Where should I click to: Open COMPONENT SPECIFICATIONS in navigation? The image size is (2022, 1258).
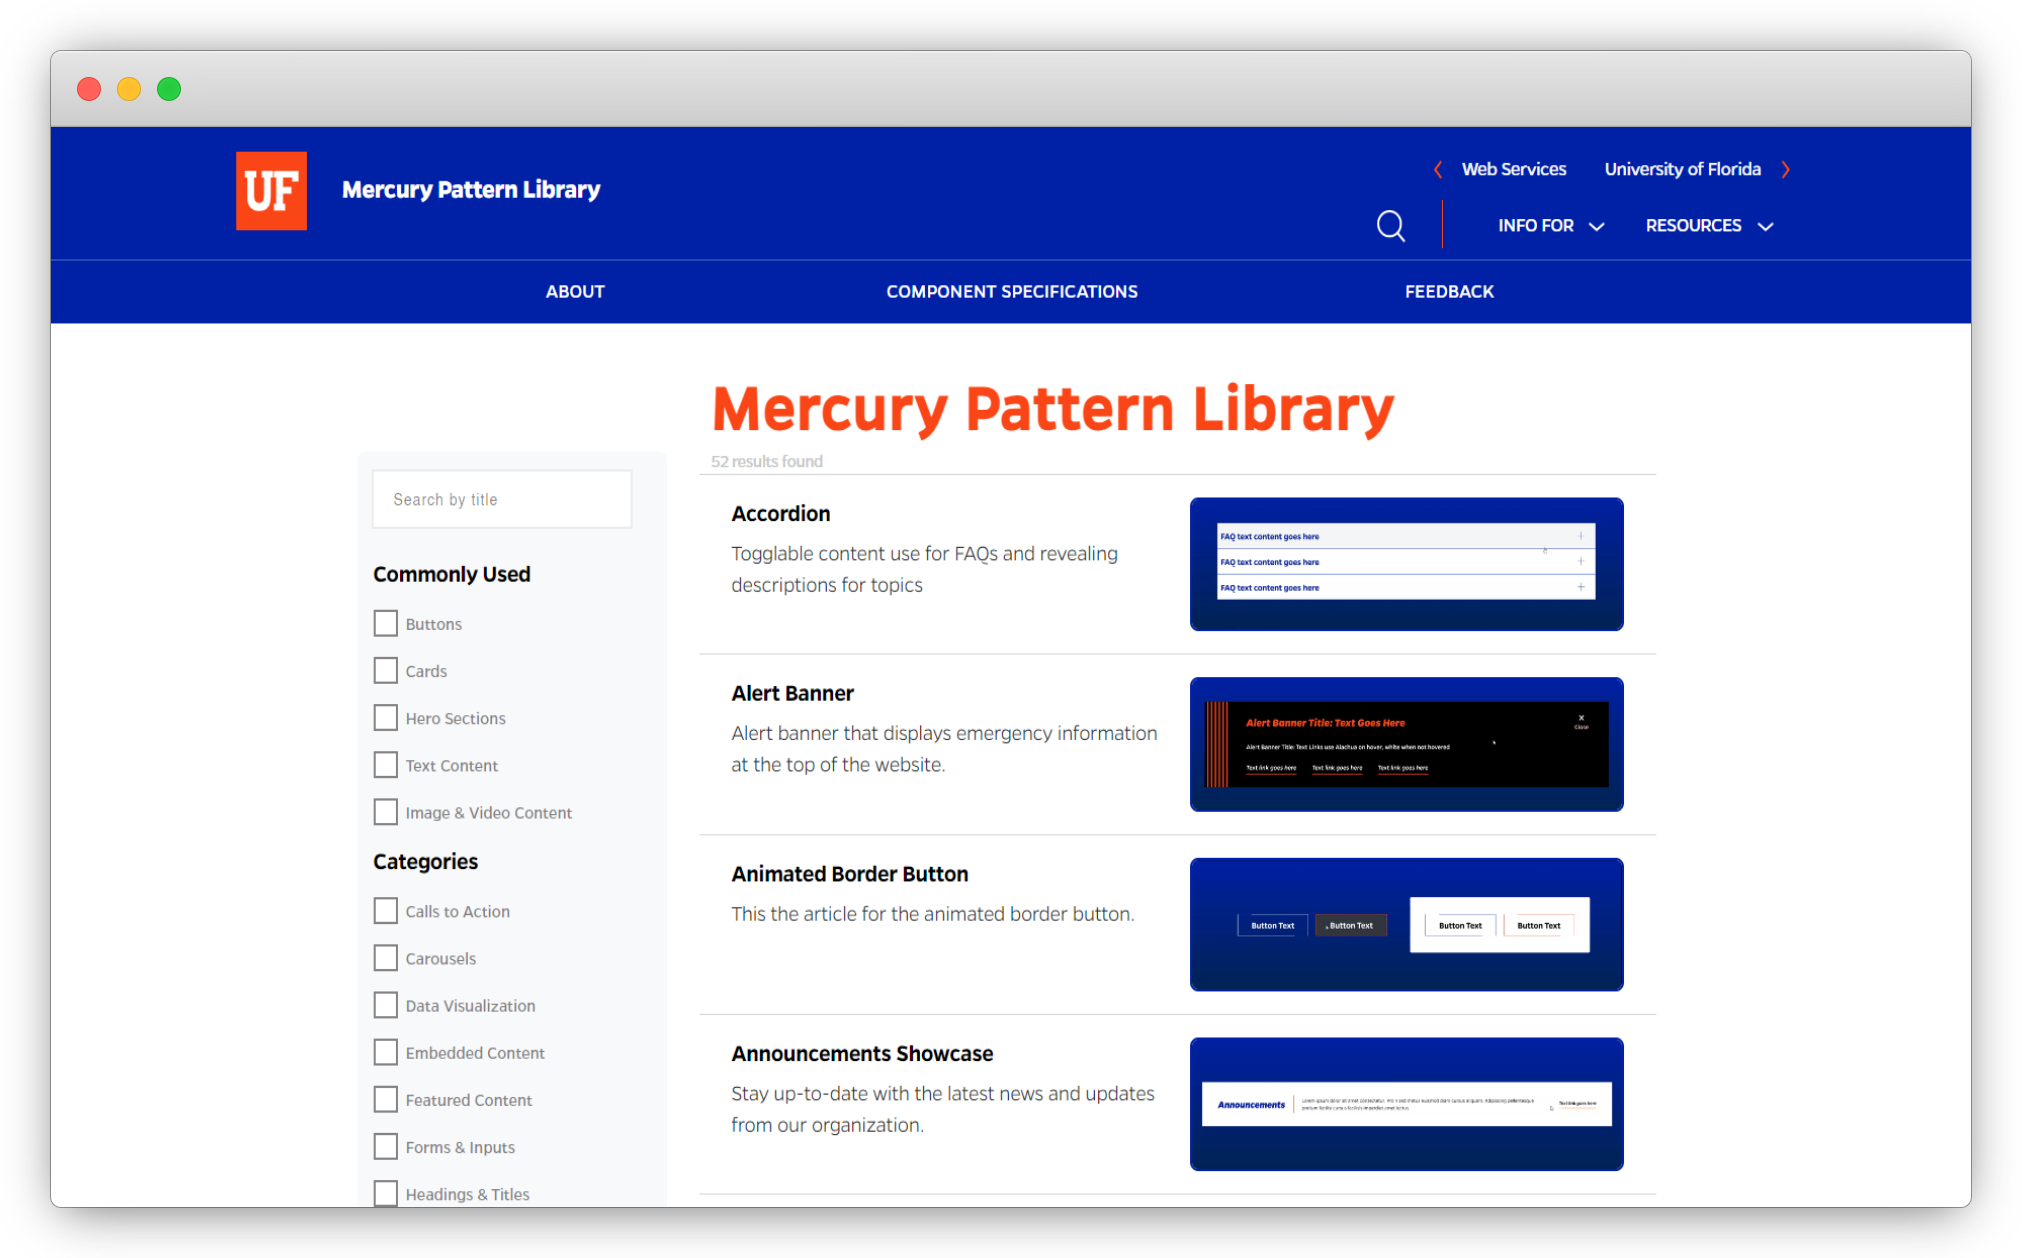pos(1011,291)
